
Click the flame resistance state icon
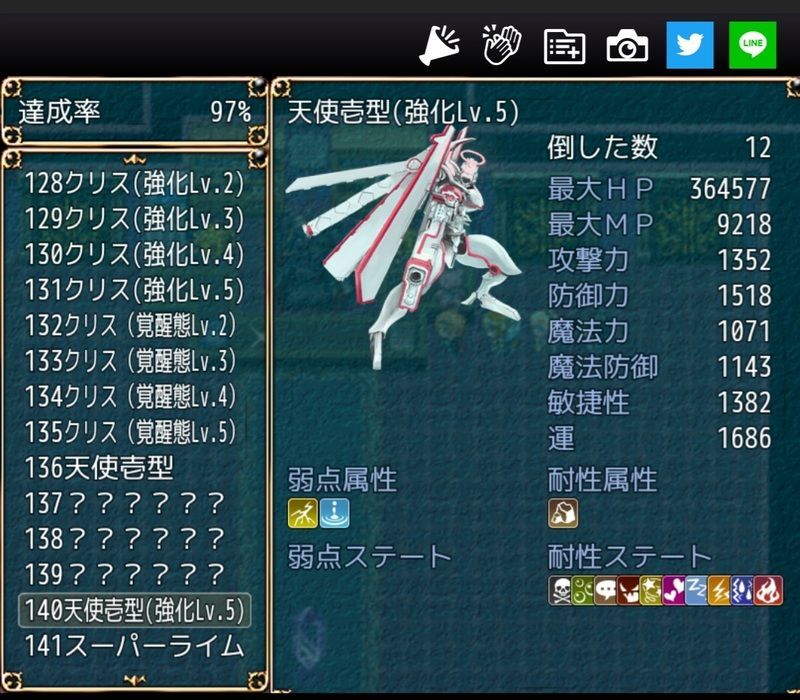click(x=769, y=591)
